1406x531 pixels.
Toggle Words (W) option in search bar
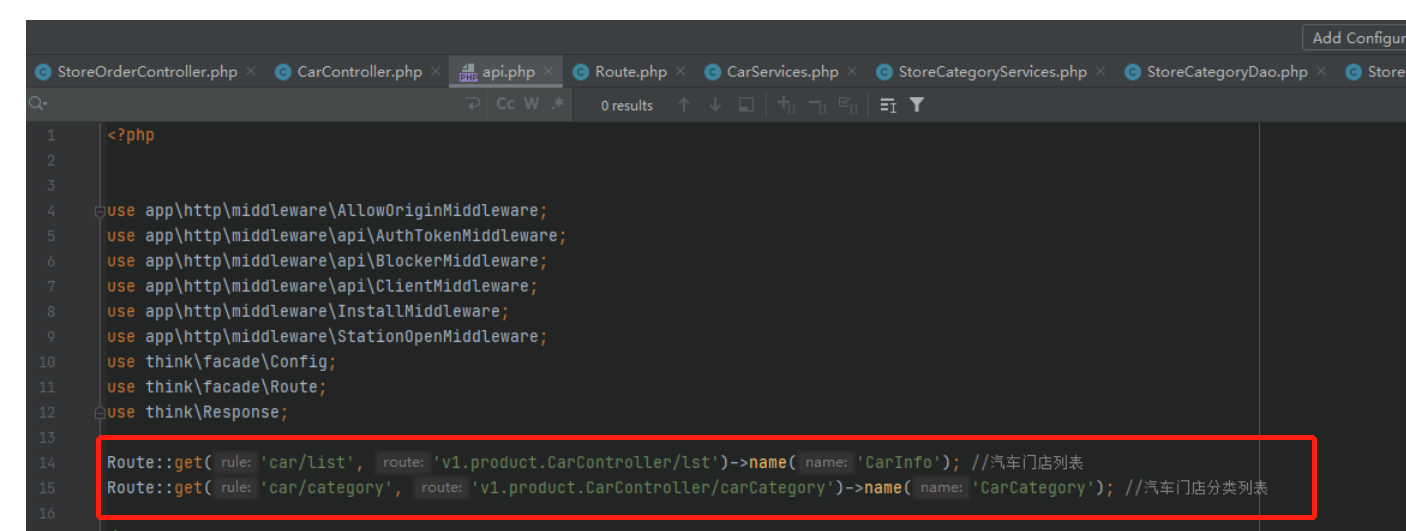point(531,104)
